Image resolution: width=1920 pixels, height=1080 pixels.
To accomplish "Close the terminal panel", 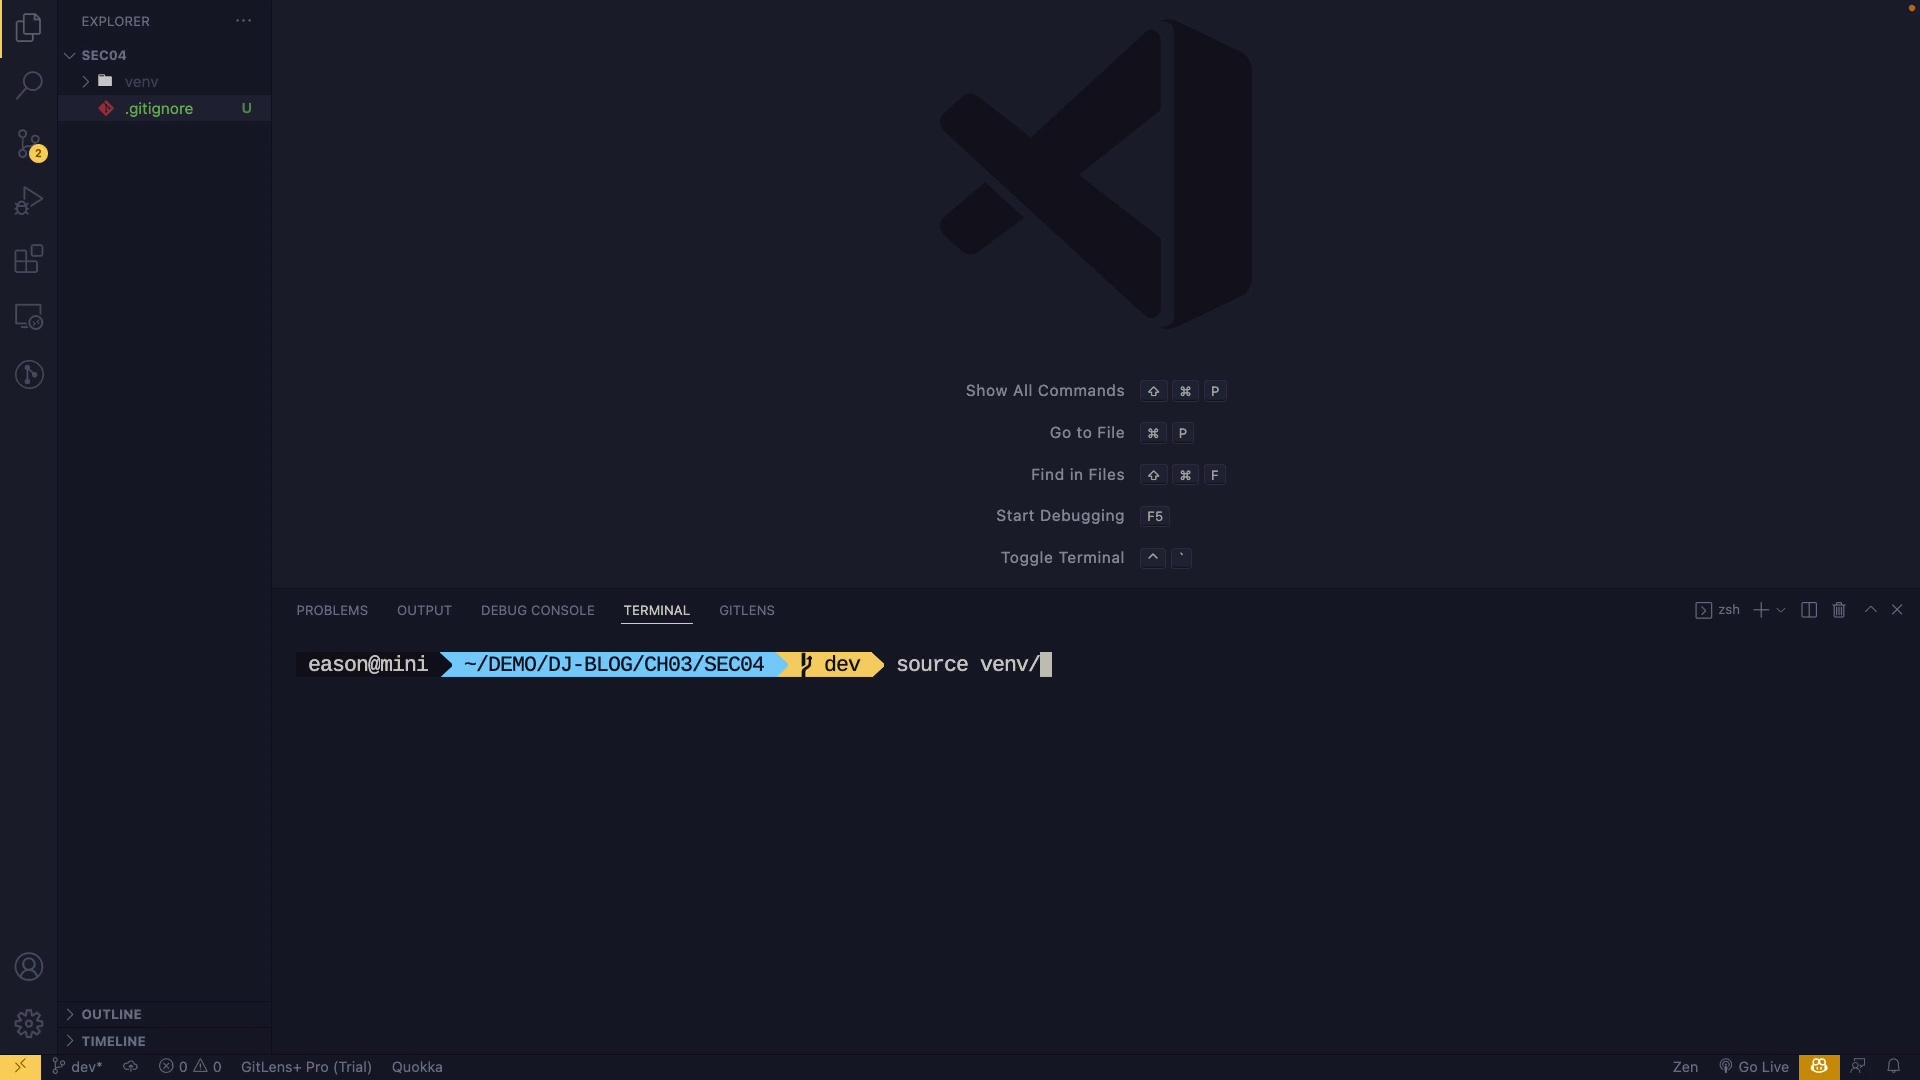I will tap(1897, 610).
